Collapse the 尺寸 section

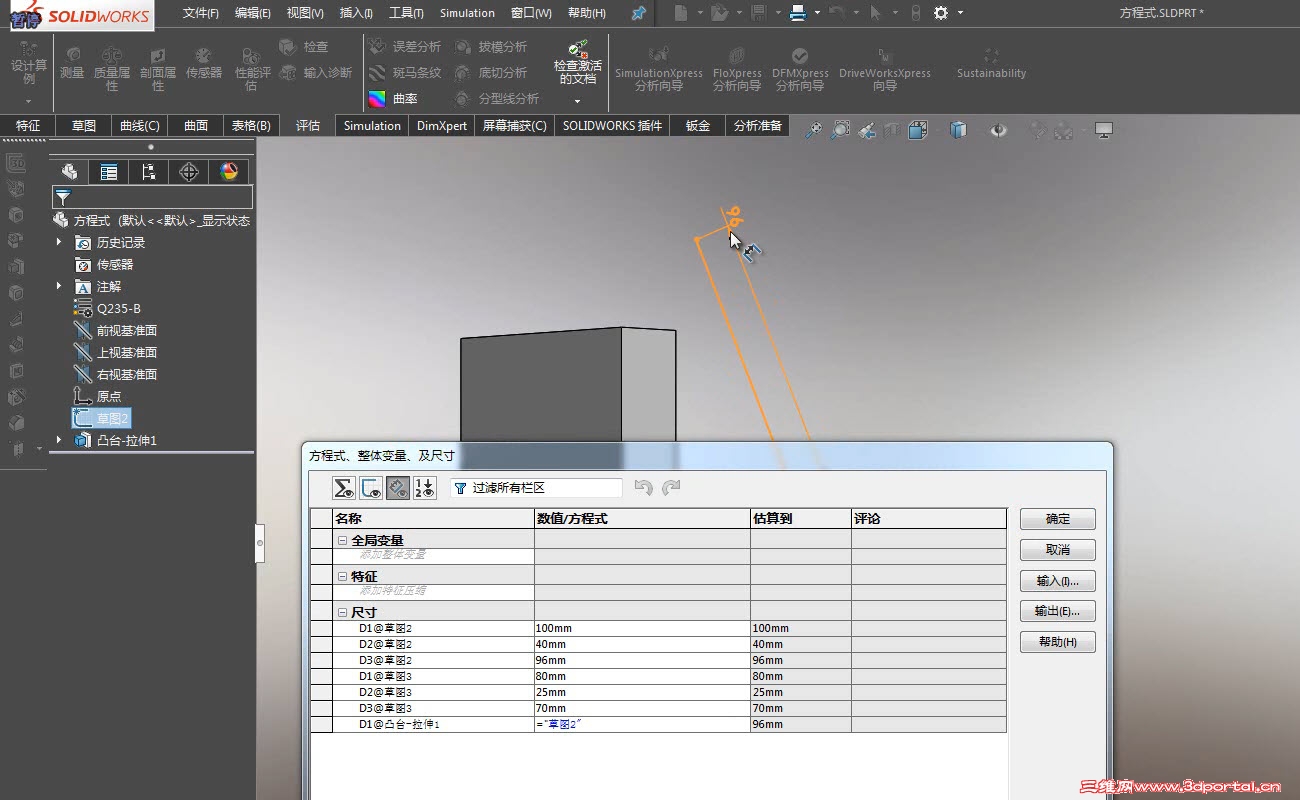342,613
